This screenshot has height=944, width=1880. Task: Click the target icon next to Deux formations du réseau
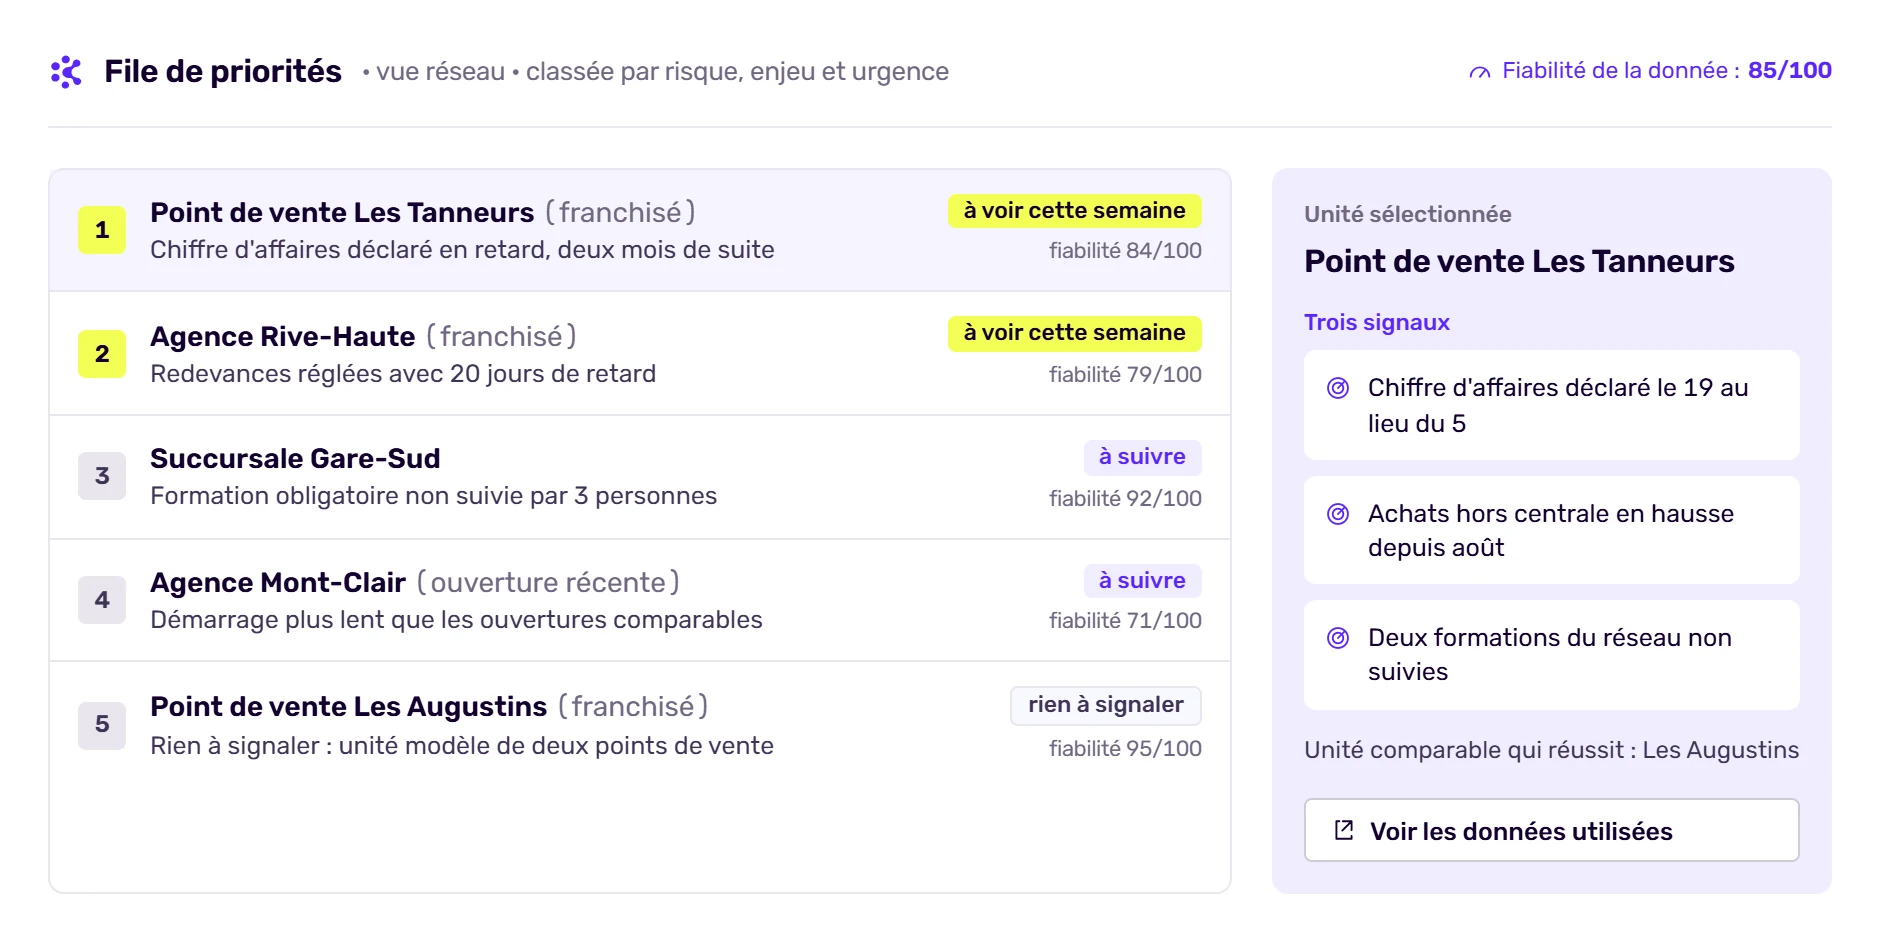pos(1338,638)
